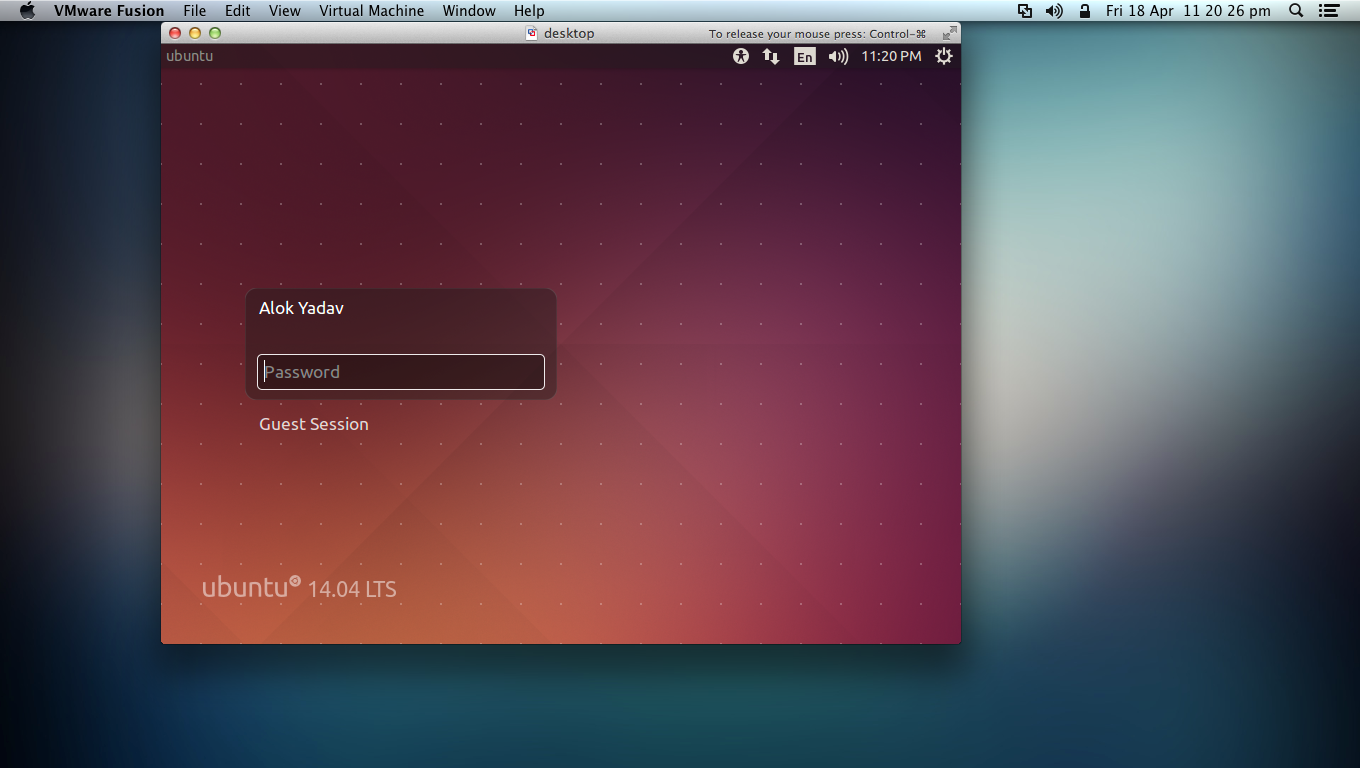Viewport: 1360px width, 768px height.
Task: Open the Ubuntu sound volume indicator
Action: 838,57
